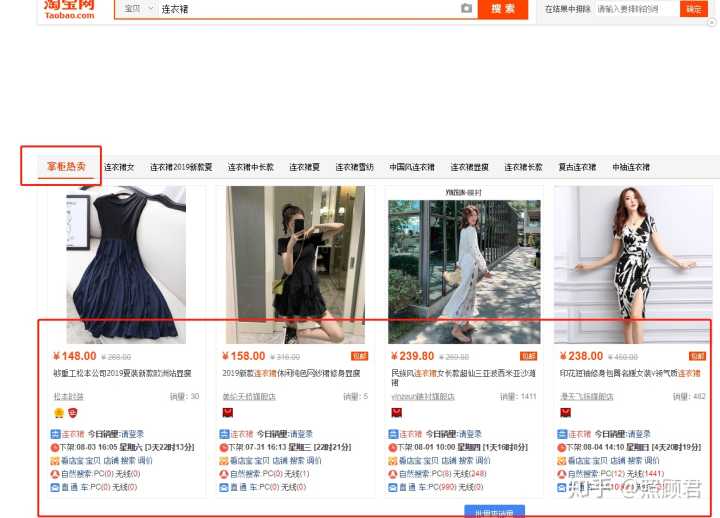Click the 看店宝 icon on ¥239.80 item

point(394,461)
